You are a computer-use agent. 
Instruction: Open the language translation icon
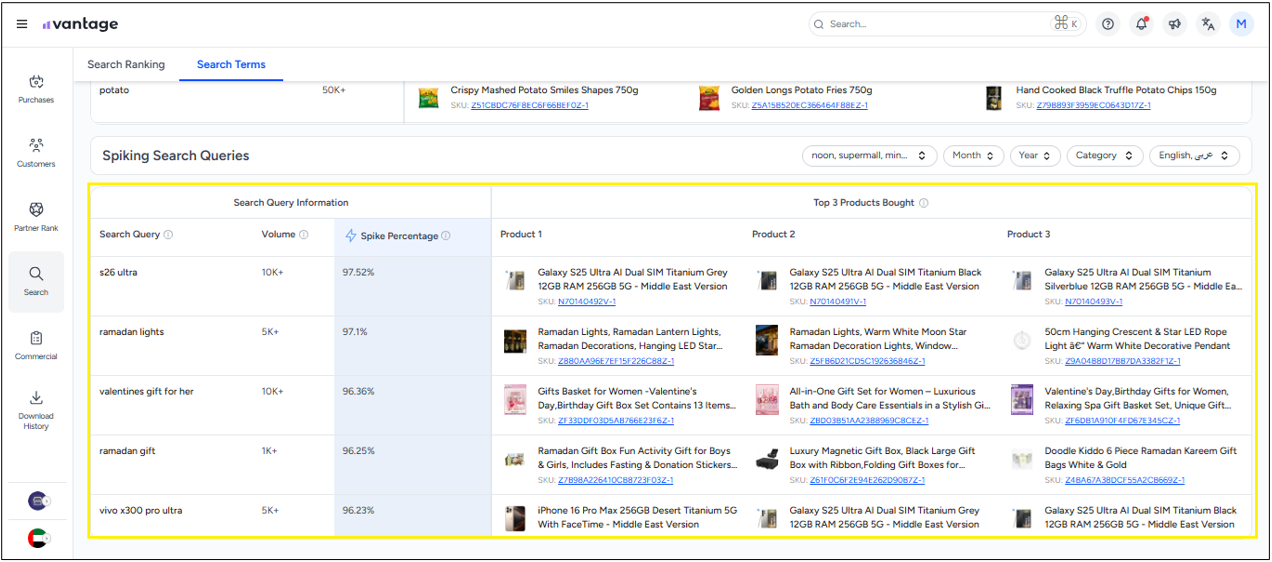point(1208,24)
